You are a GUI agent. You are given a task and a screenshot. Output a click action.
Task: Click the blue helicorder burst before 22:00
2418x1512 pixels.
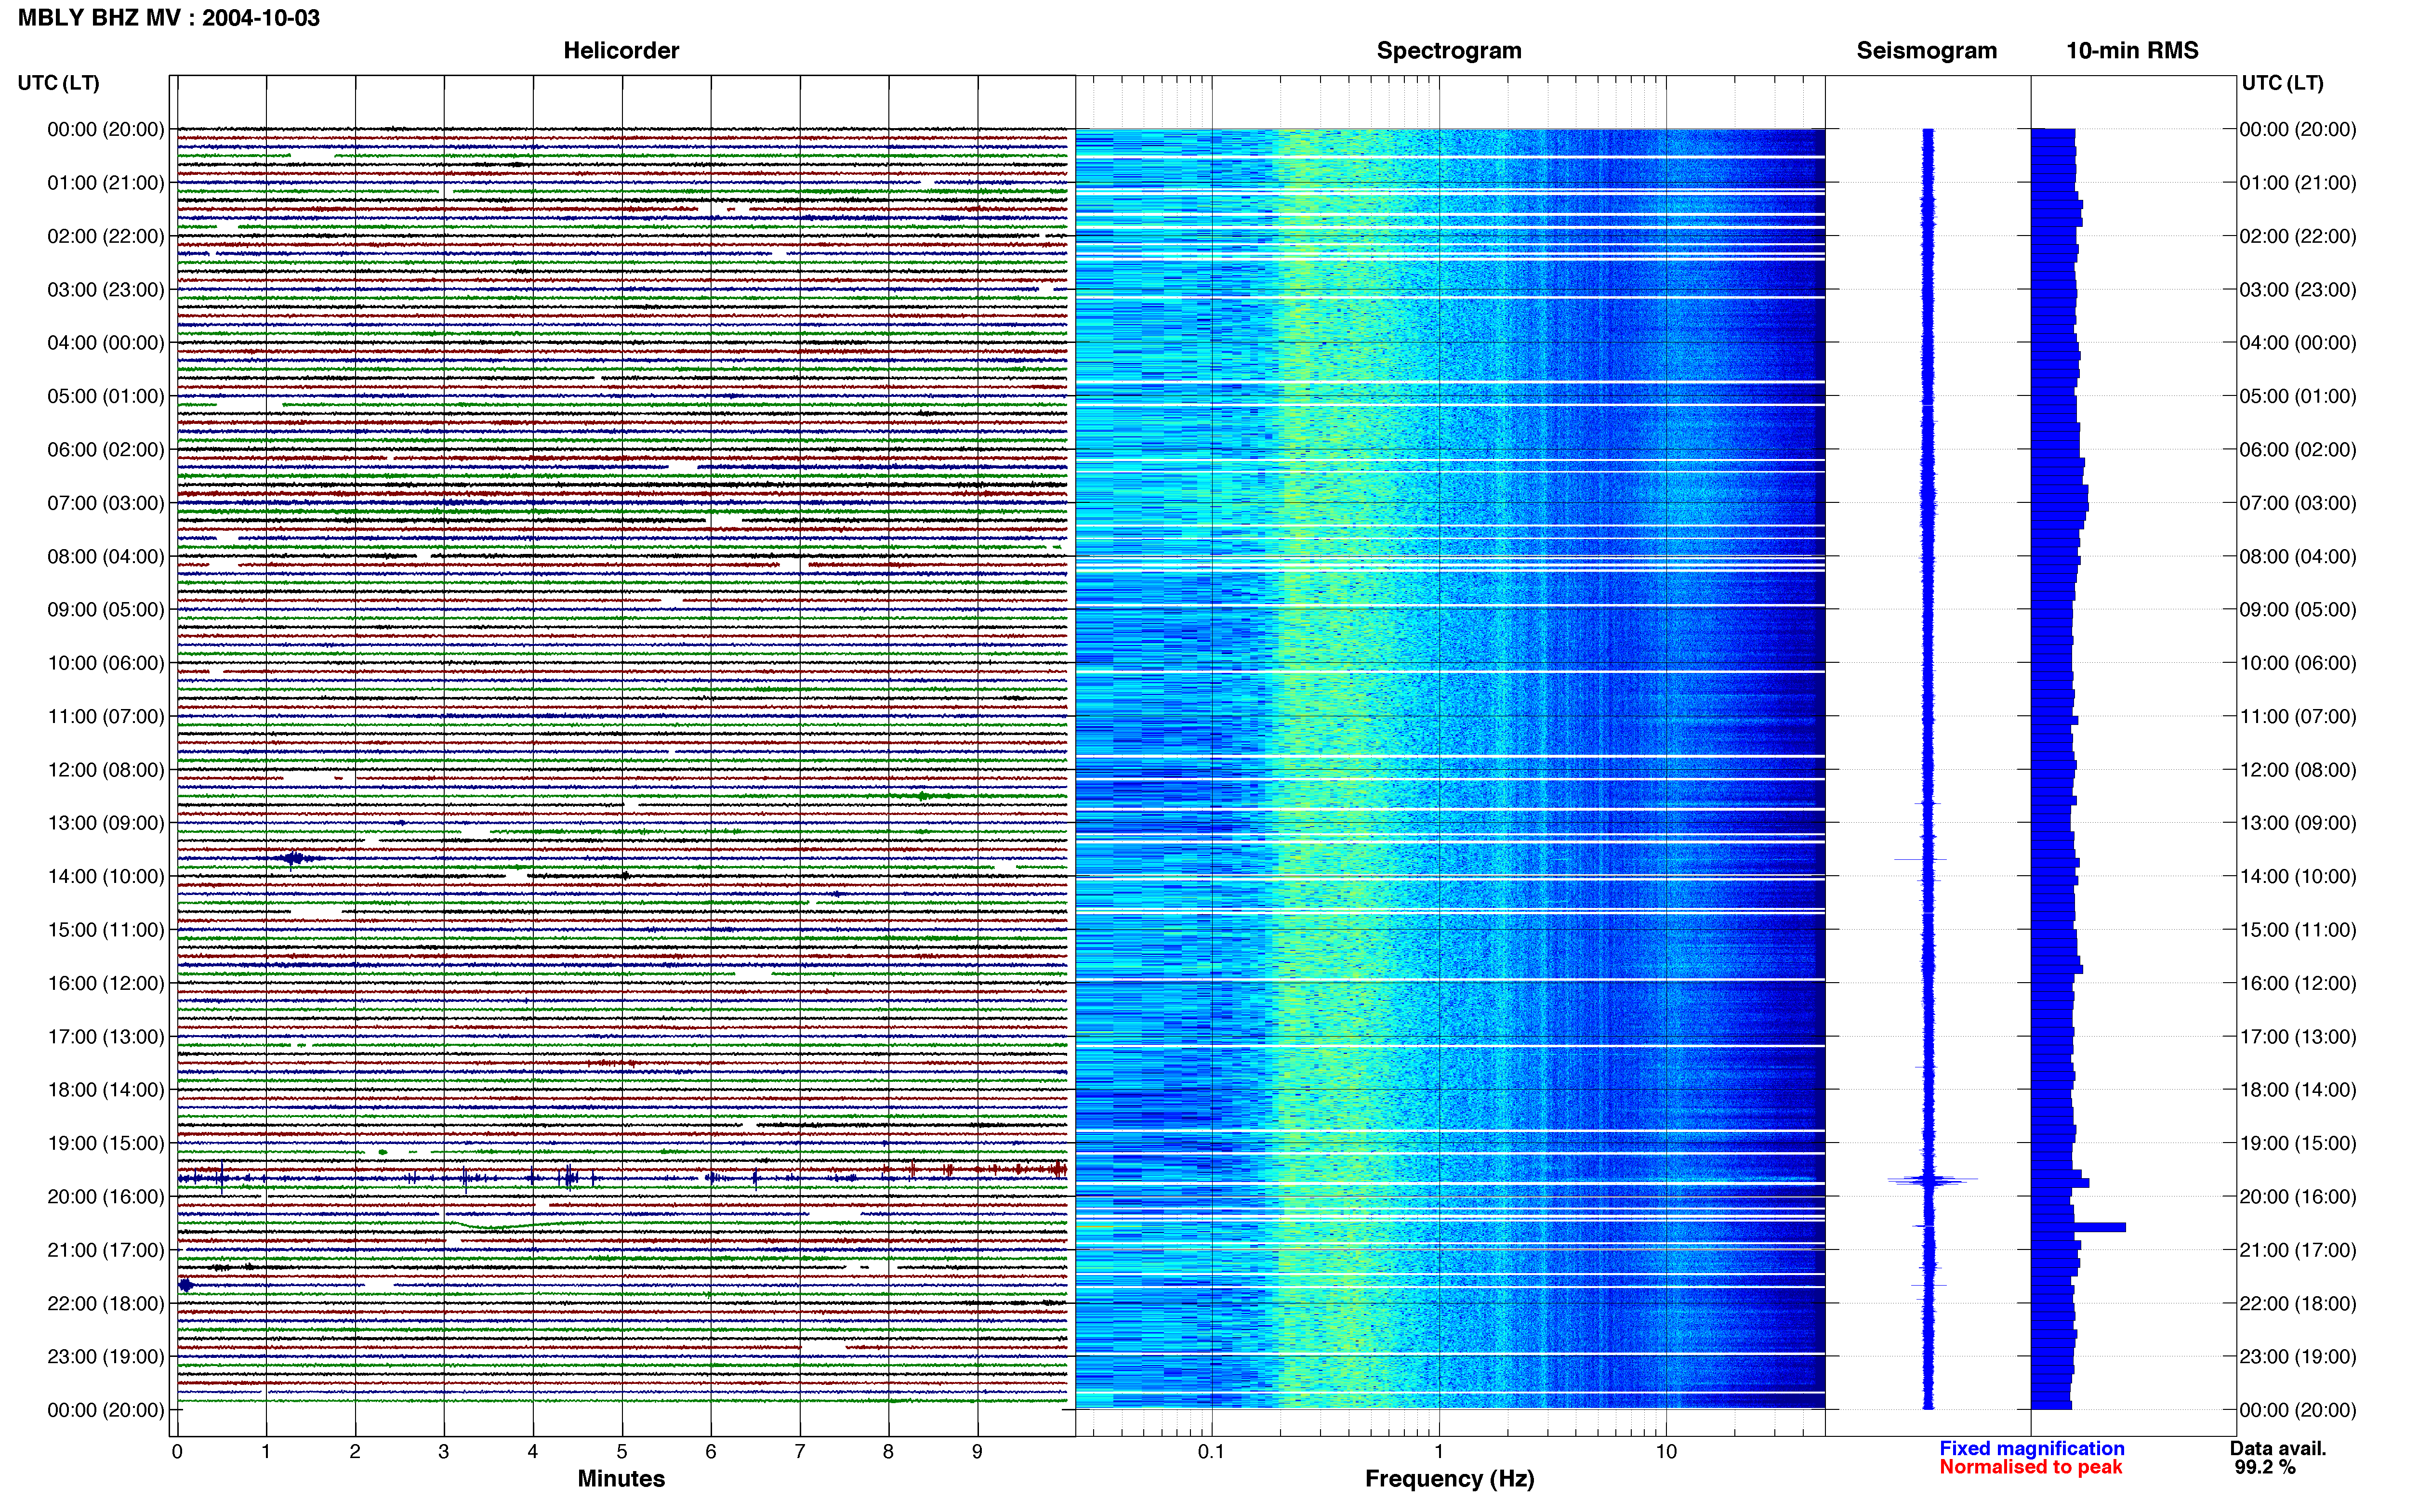185,1285
